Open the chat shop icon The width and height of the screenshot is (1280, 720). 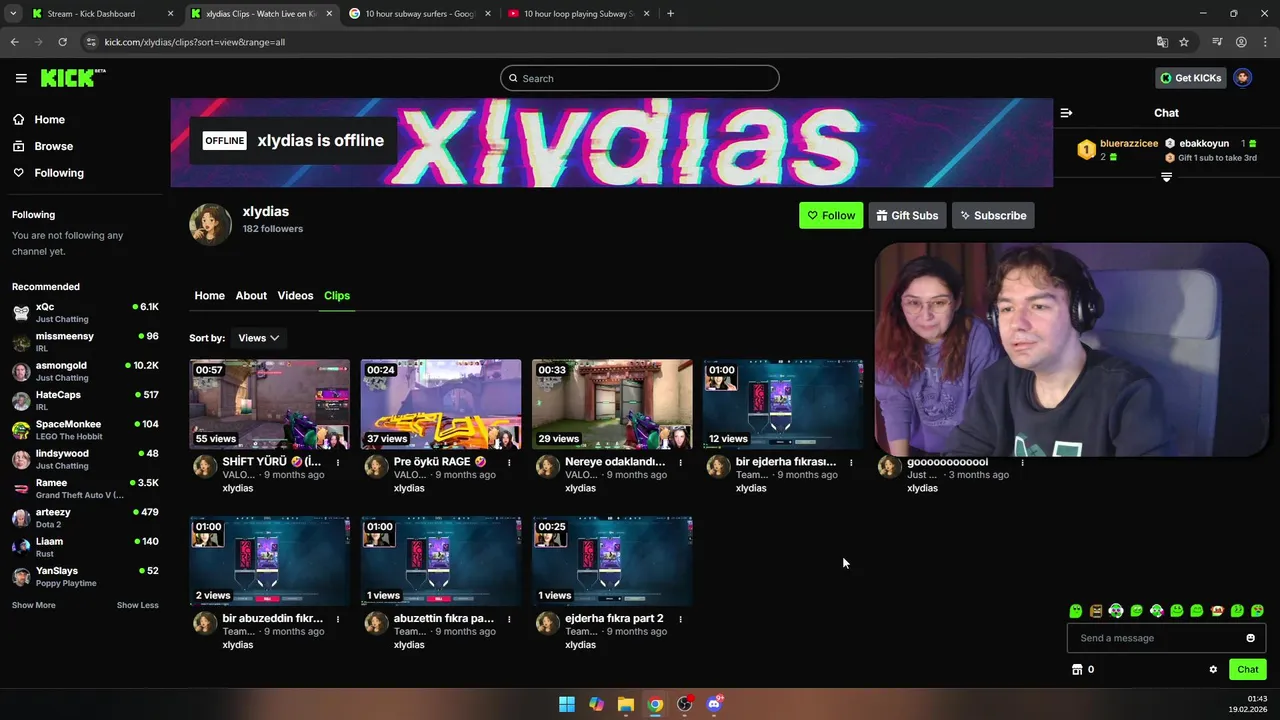point(1077,670)
